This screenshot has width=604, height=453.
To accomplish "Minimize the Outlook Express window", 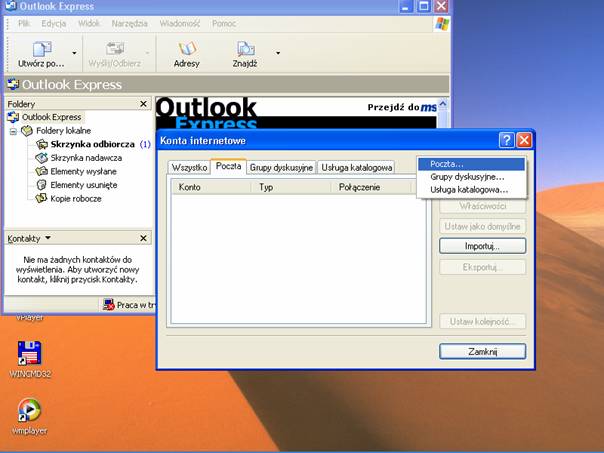I will coord(406,6).
